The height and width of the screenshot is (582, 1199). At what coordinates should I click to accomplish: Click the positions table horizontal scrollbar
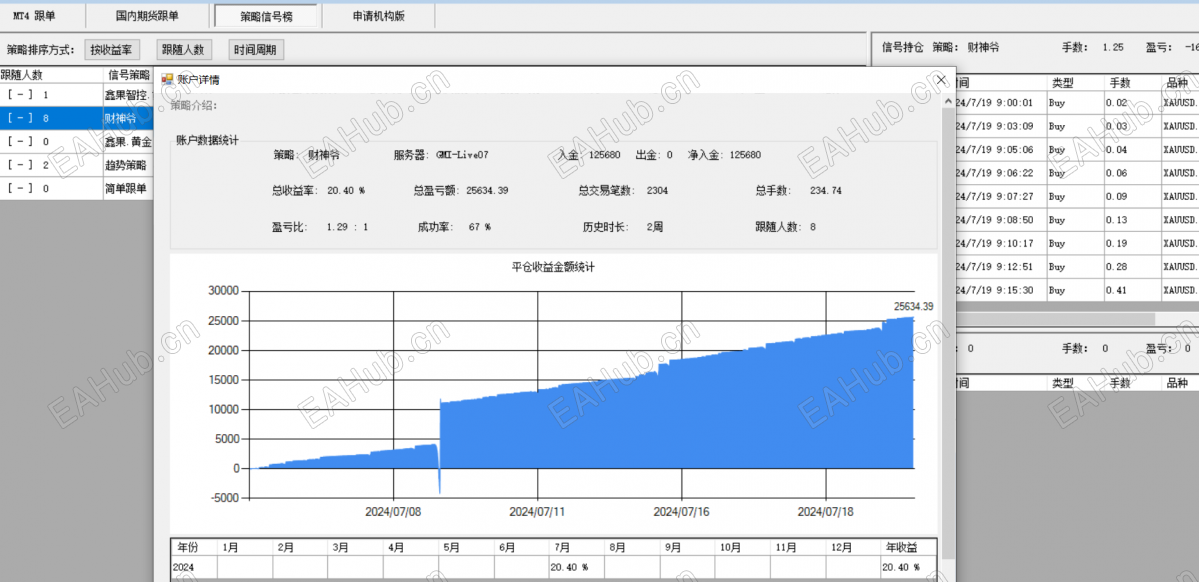point(1069,317)
